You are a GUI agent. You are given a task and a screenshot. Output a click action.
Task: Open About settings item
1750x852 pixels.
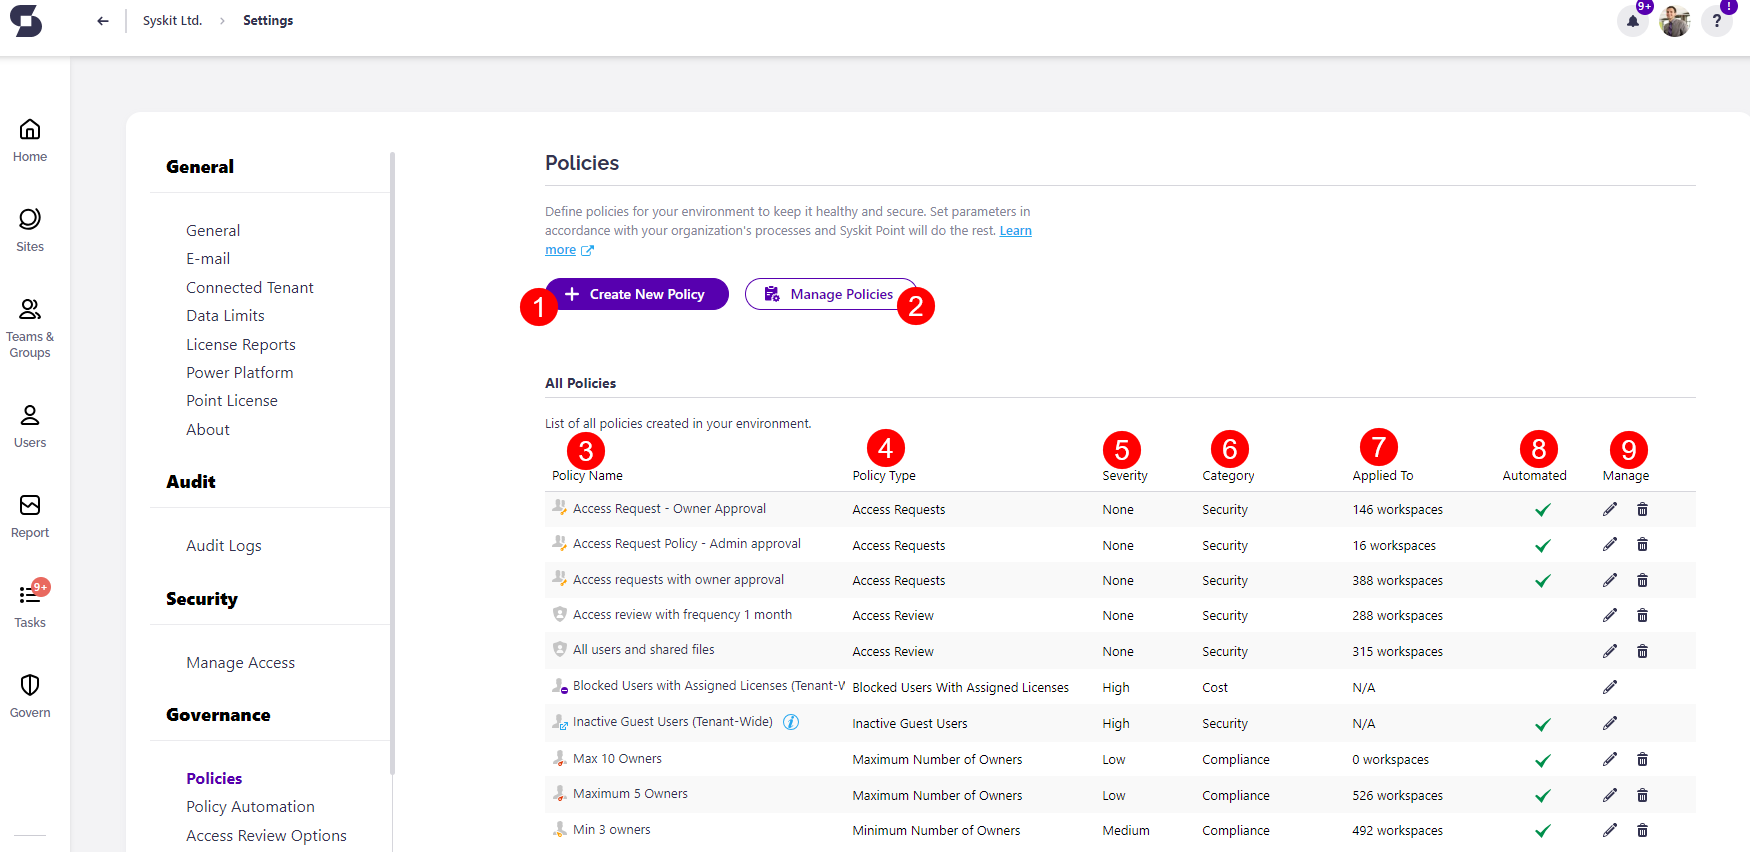pos(208,429)
